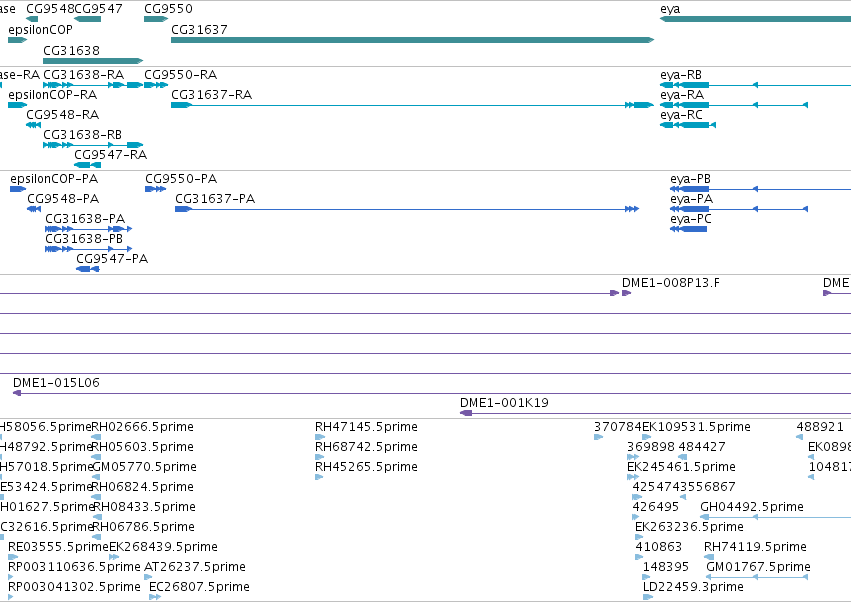Select transcript CG31638-RB
Viewport: 851px width, 602px height.
(93, 145)
